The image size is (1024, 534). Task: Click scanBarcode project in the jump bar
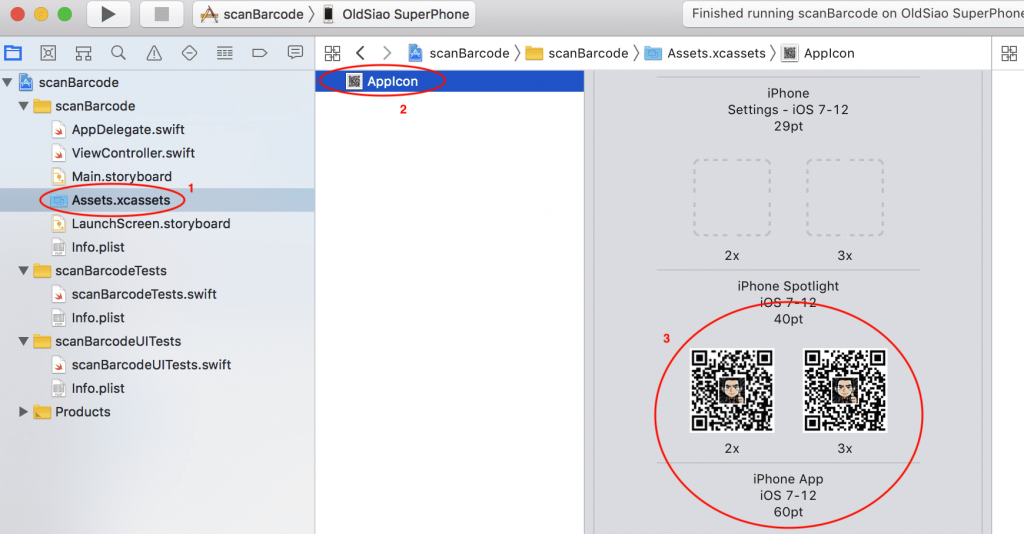pos(458,53)
